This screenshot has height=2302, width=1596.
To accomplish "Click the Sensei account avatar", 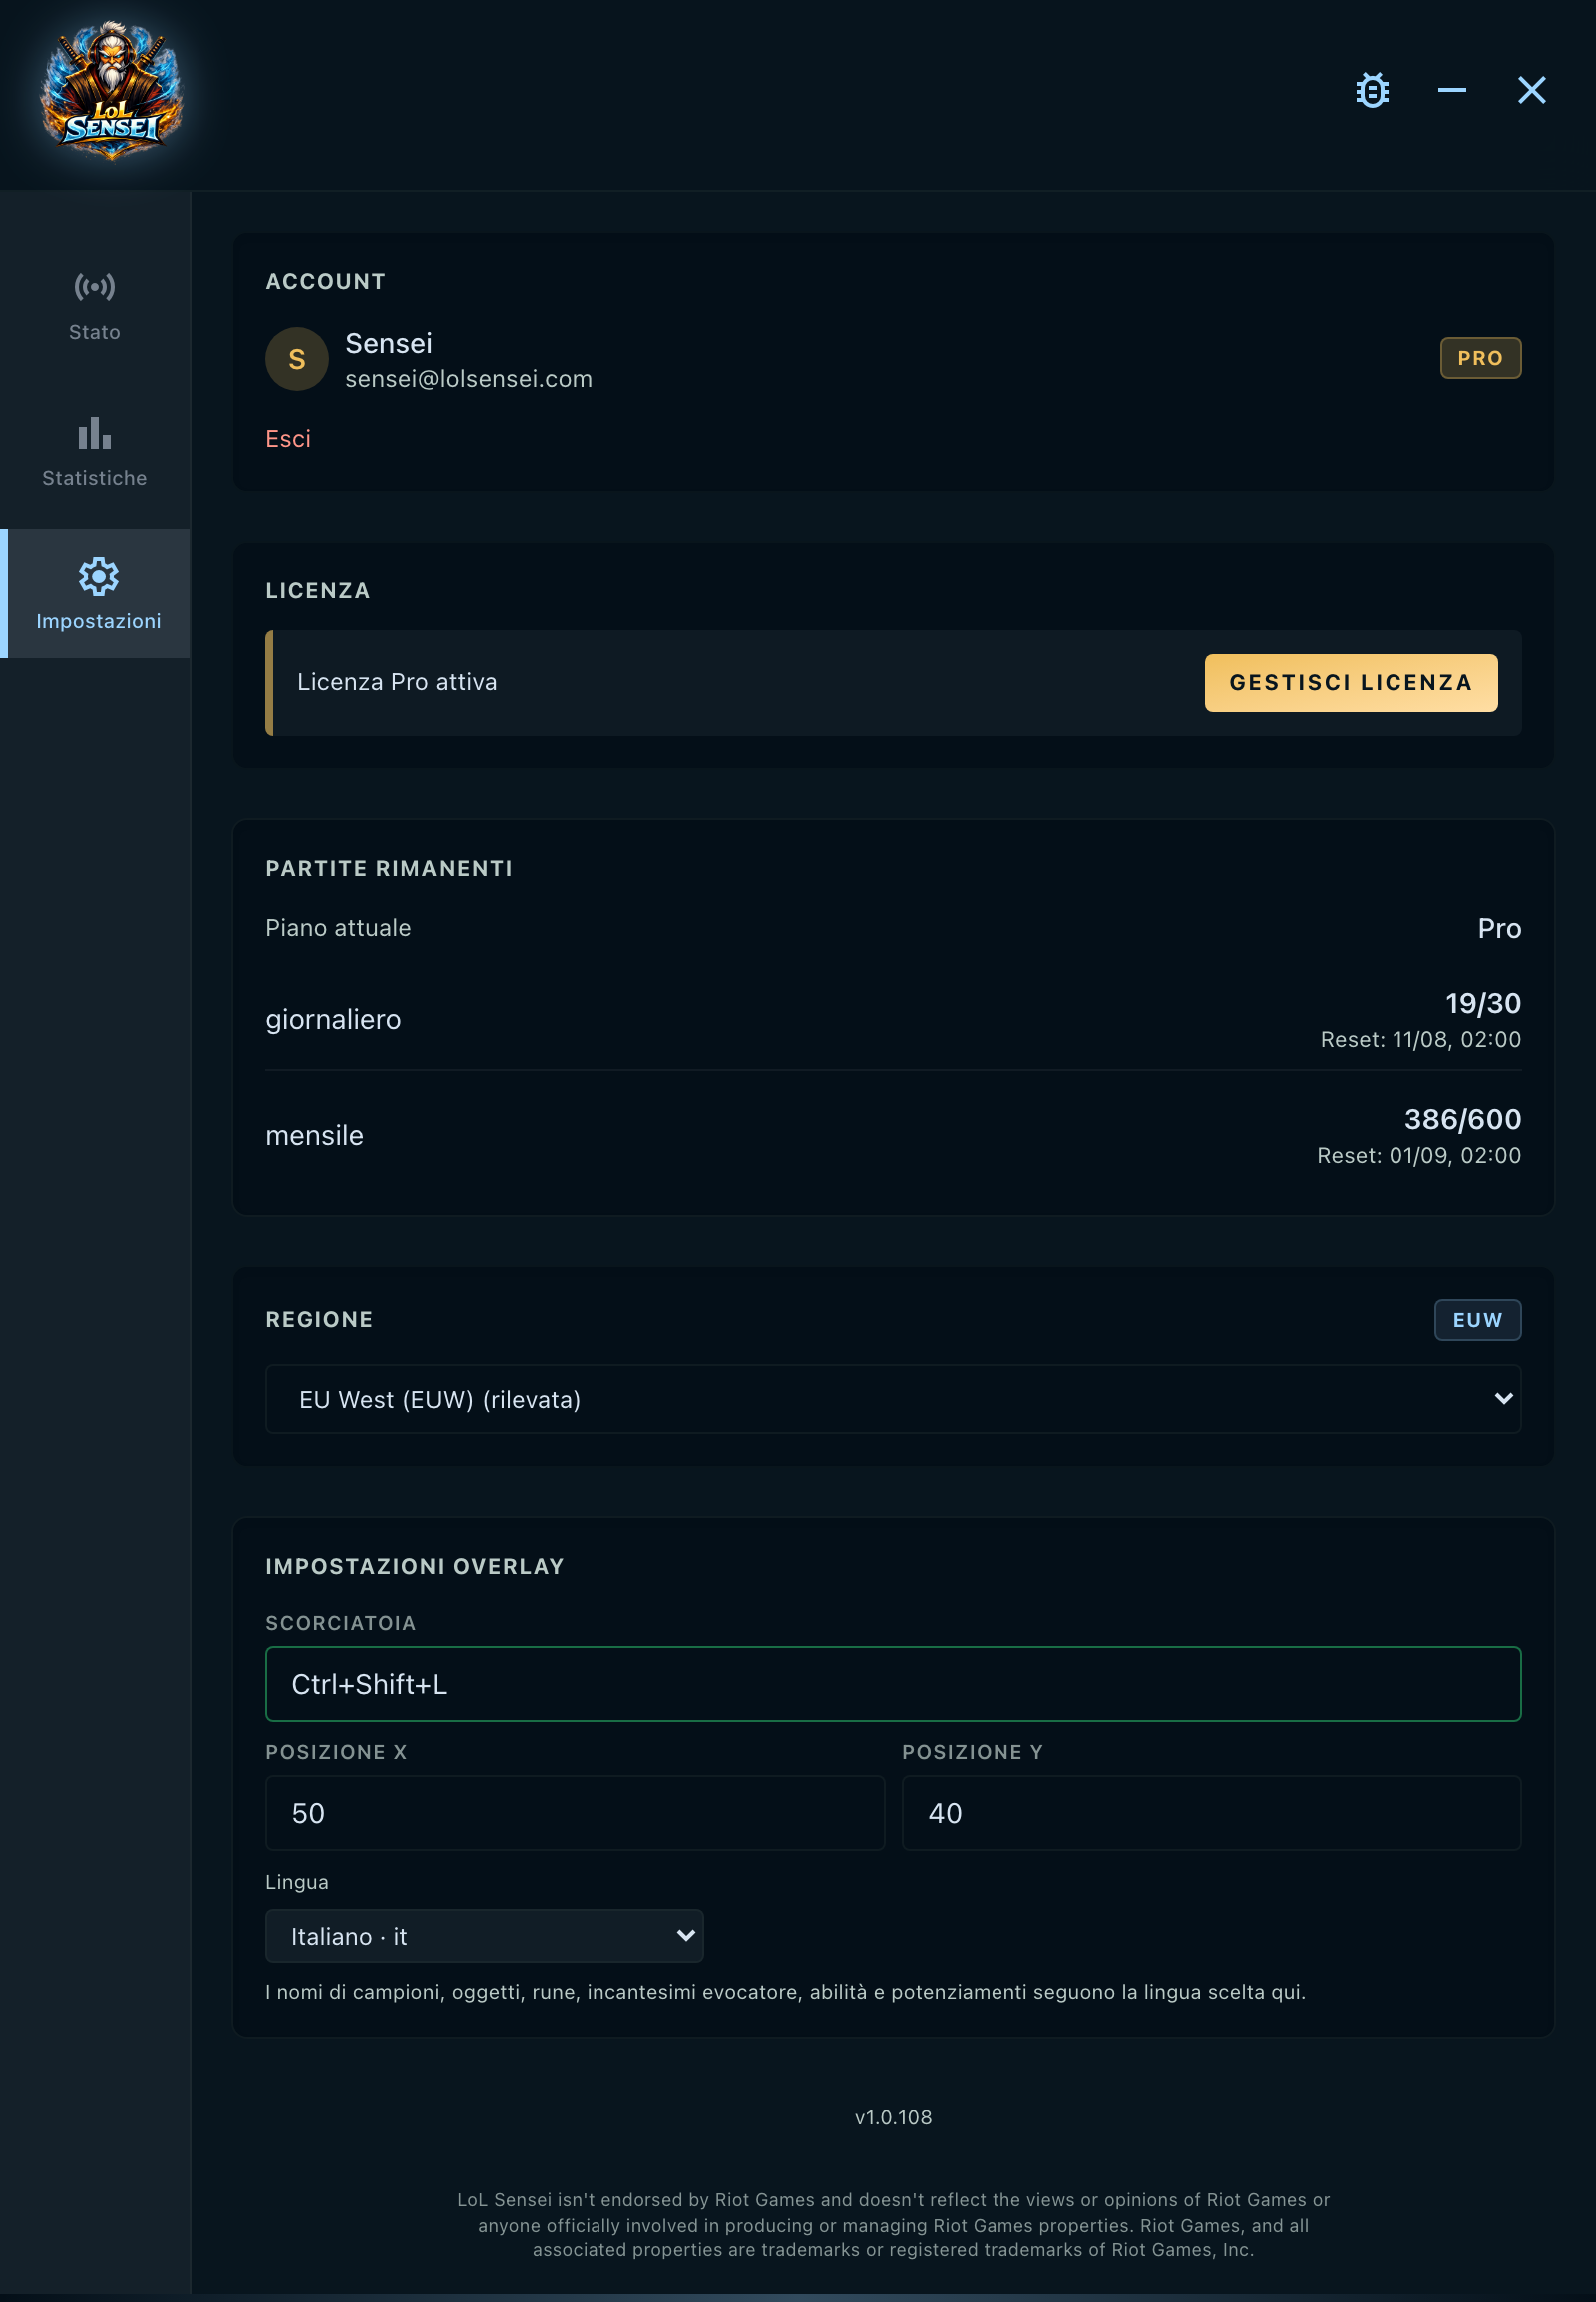I will click(x=297, y=359).
